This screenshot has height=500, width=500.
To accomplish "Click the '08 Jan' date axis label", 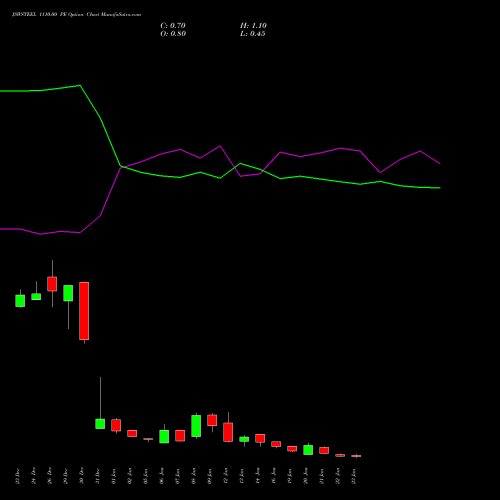I will tap(194, 476).
